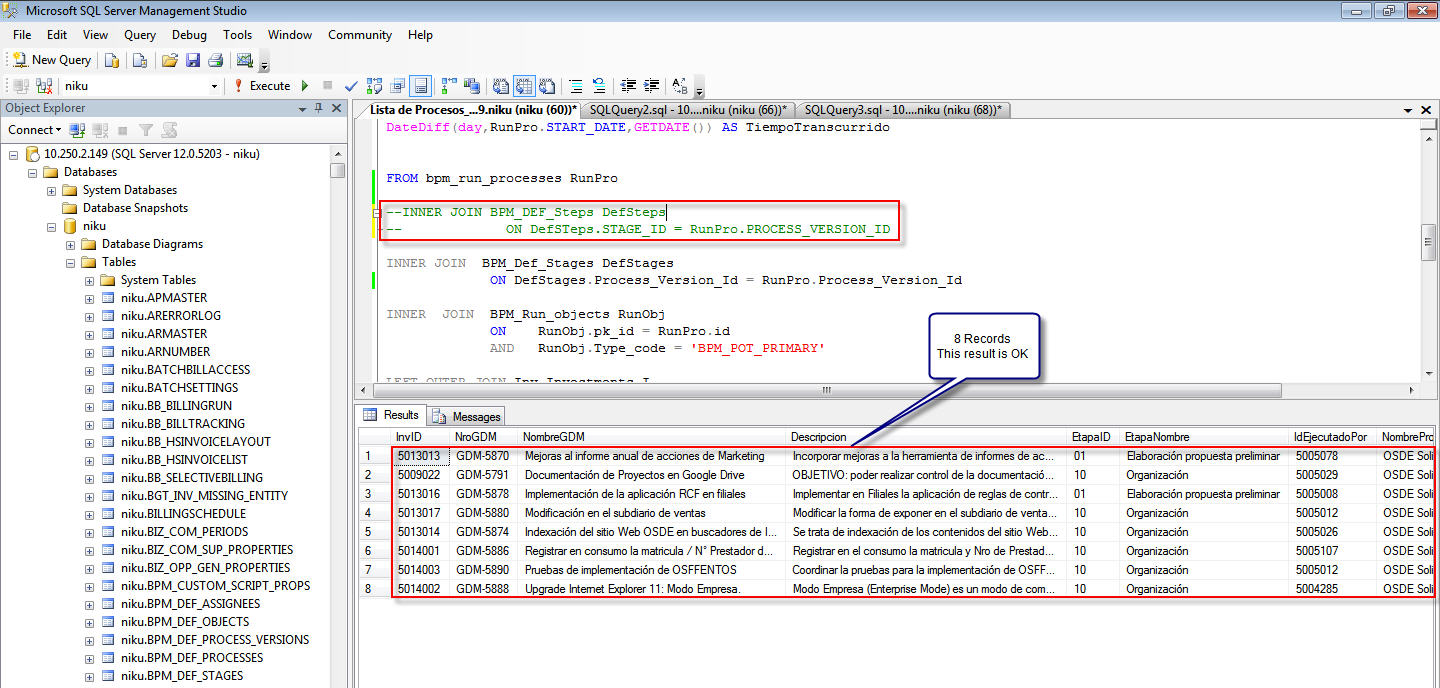Switch to Results to Grid
This screenshot has width=1440, height=688.
(x=524, y=86)
